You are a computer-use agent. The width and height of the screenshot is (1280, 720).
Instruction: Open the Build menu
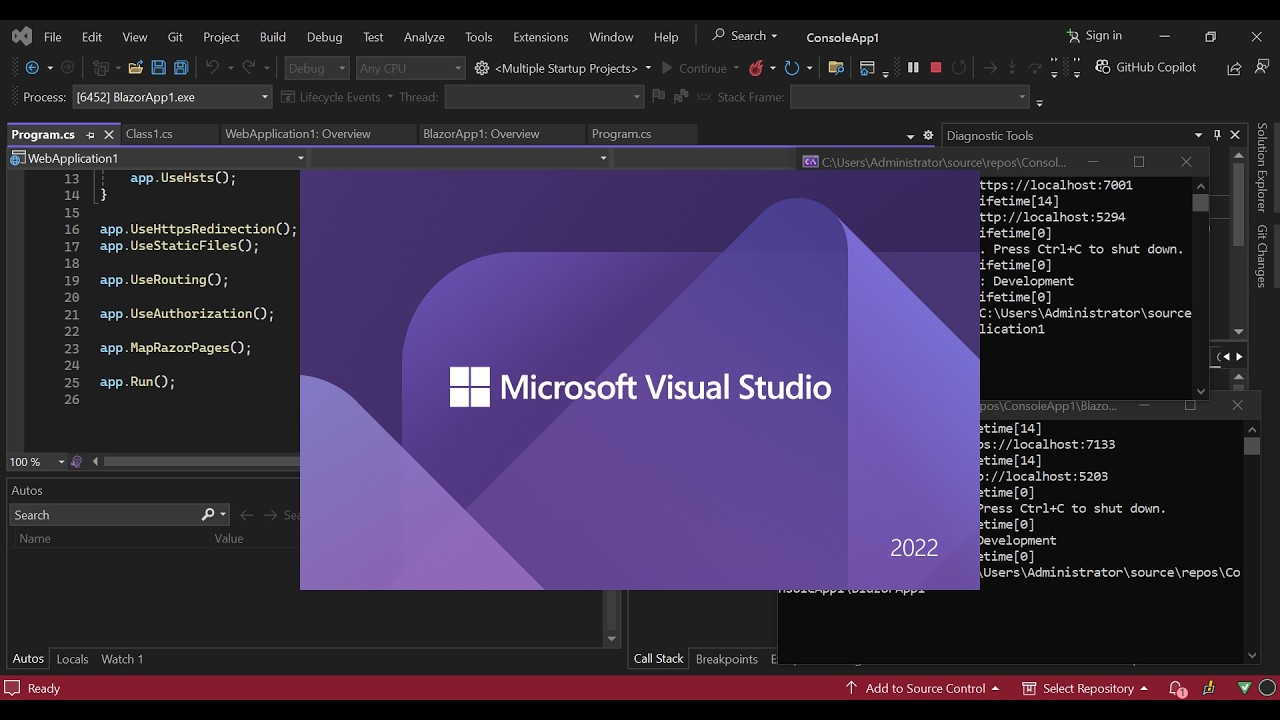tap(273, 37)
